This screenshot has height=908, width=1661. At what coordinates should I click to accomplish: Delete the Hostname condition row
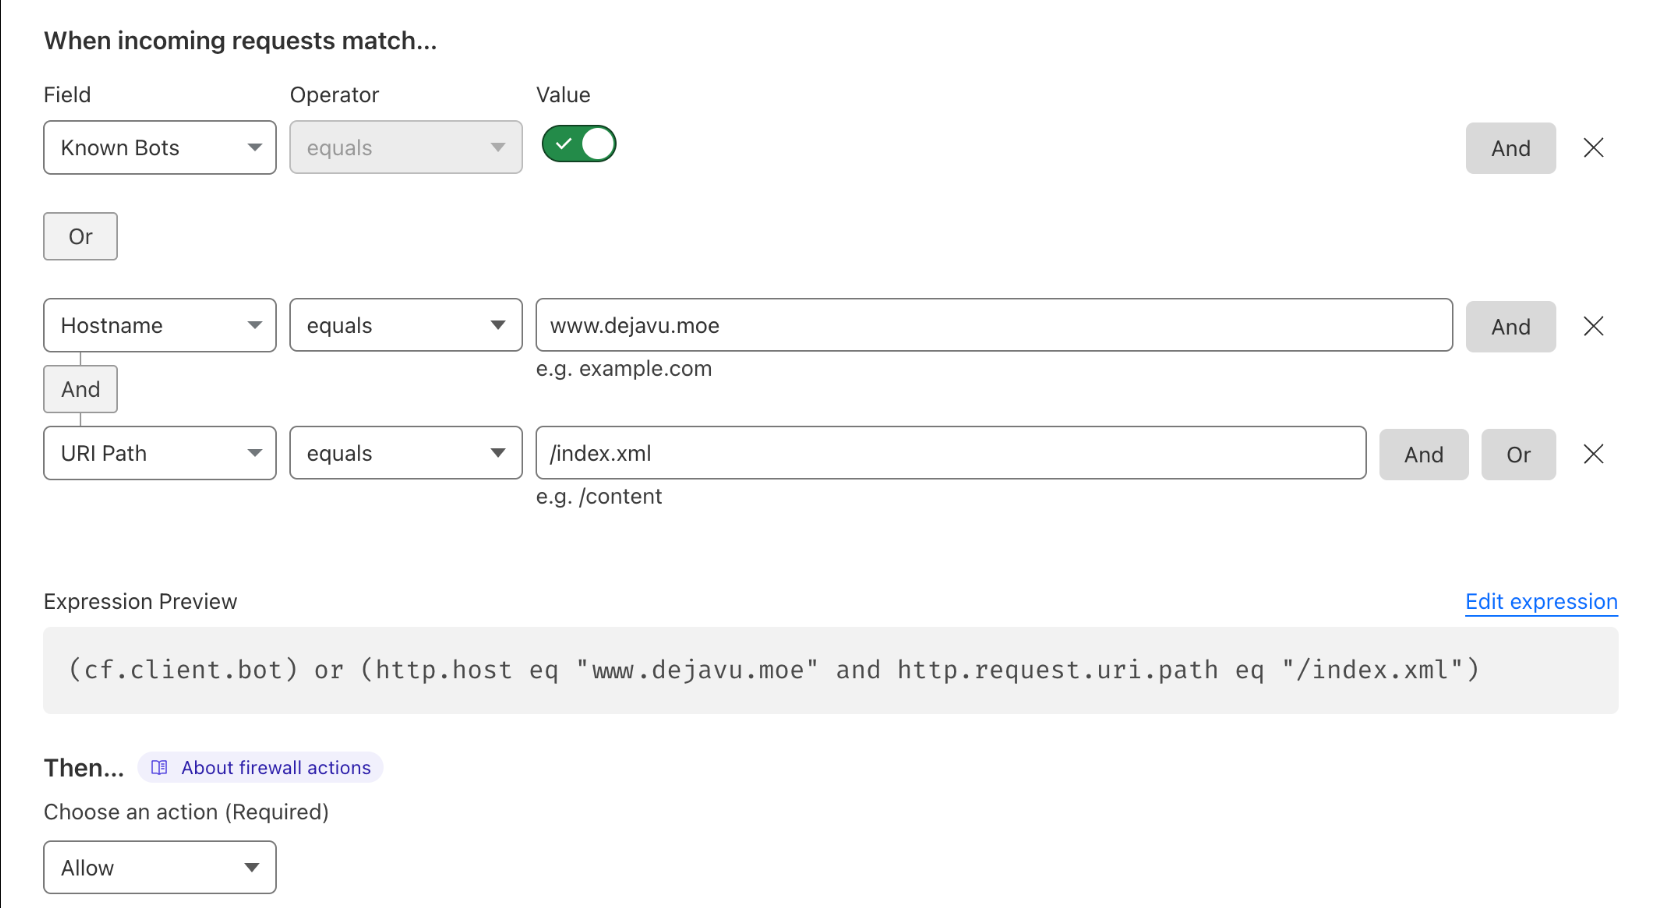click(1593, 326)
